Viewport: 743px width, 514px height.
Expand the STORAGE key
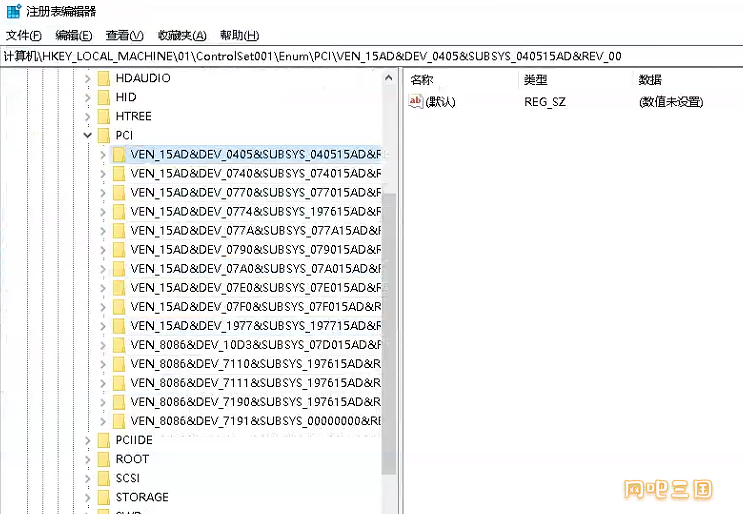[88, 497]
